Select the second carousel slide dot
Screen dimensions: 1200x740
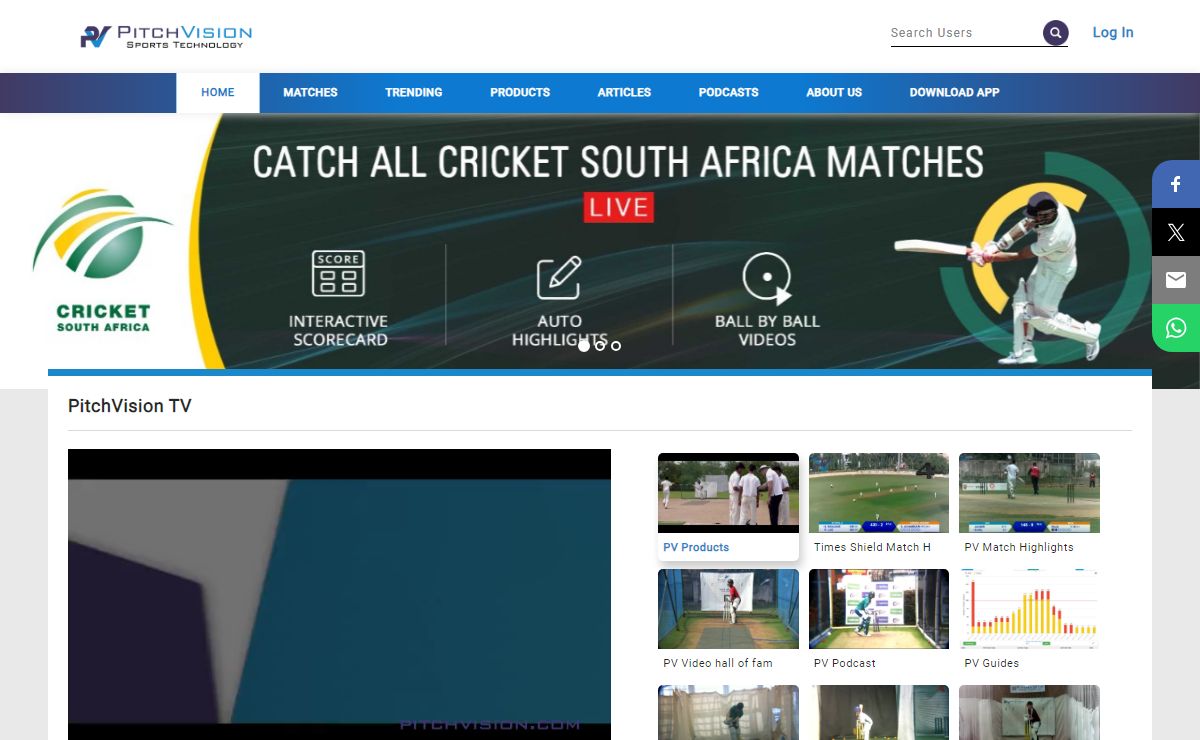tap(600, 346)
